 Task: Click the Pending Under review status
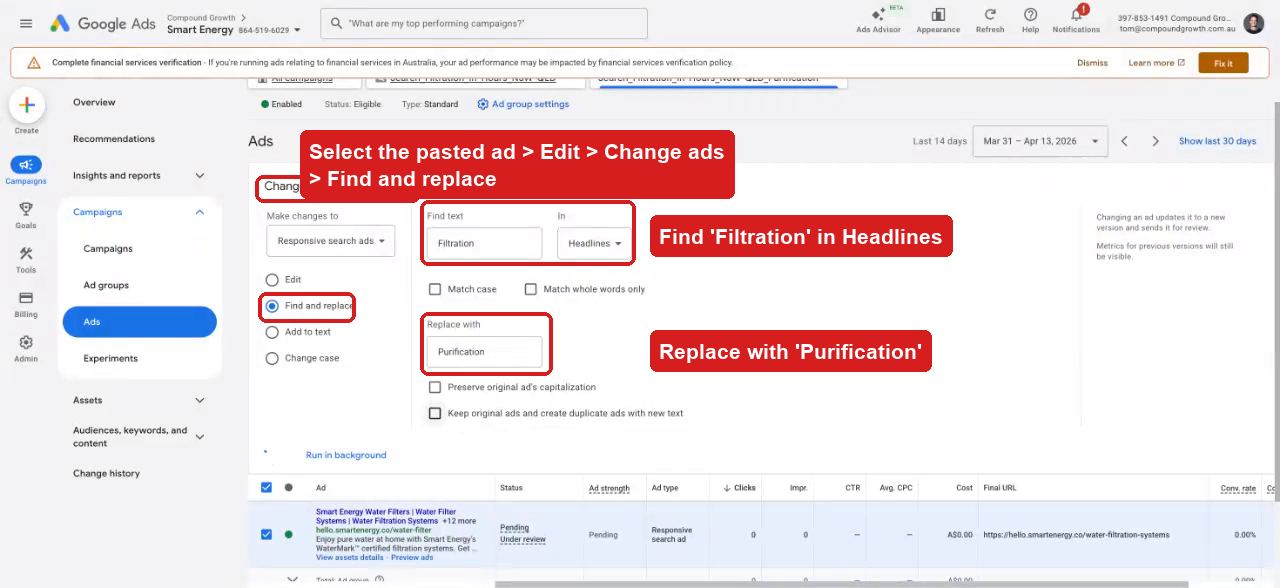pos(522,534)
